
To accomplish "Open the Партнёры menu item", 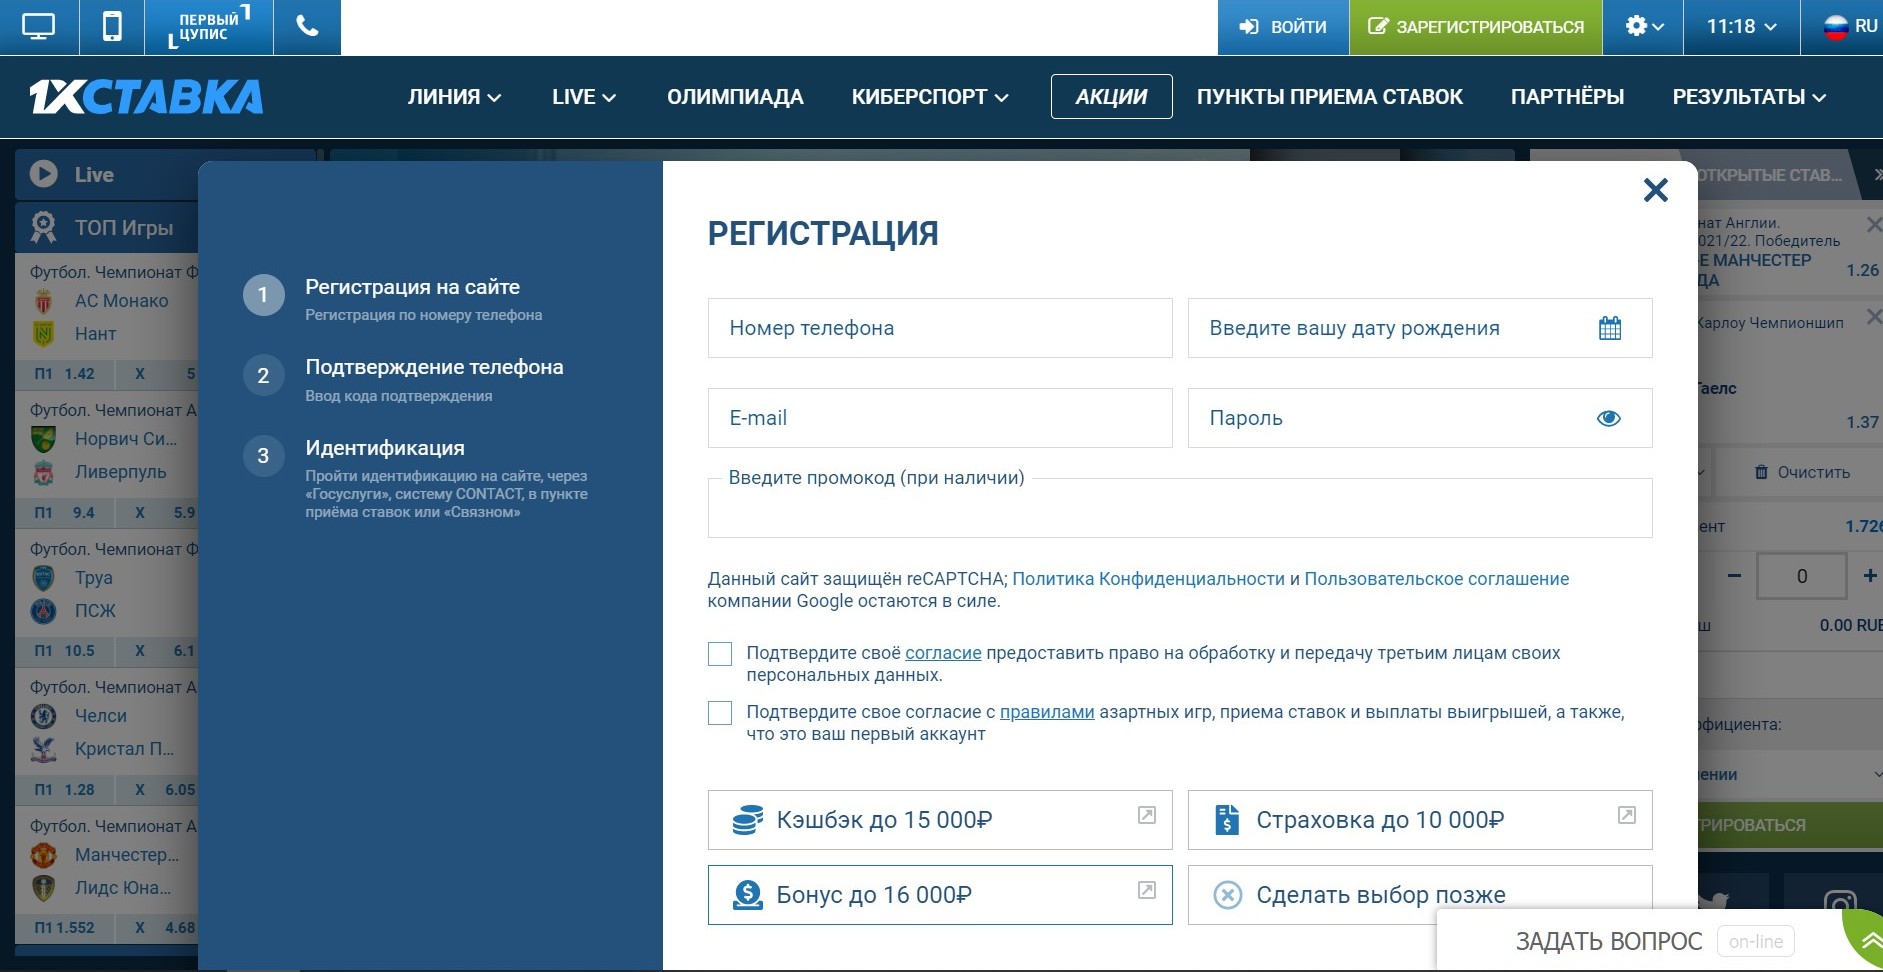I will (1567, 97).
